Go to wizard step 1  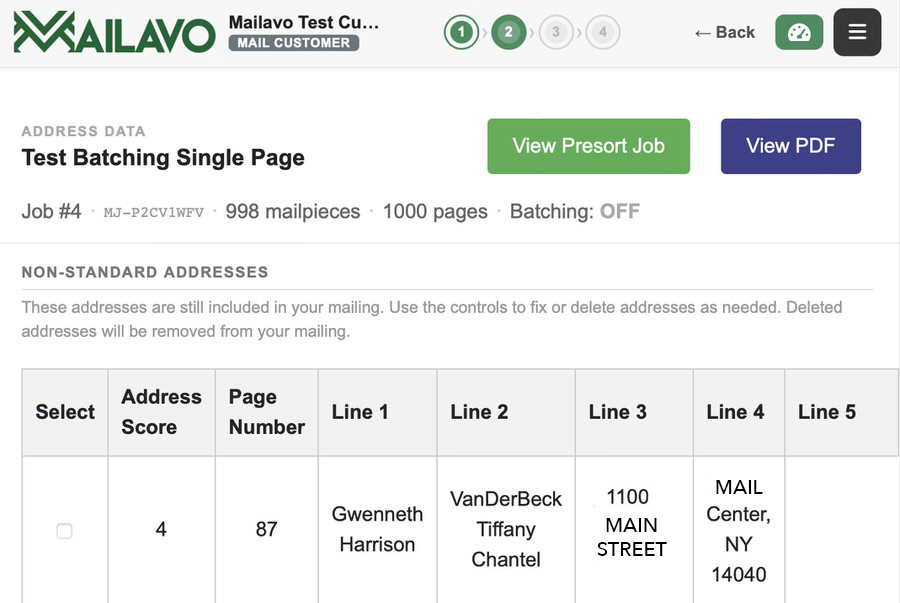tap(461, 32)
